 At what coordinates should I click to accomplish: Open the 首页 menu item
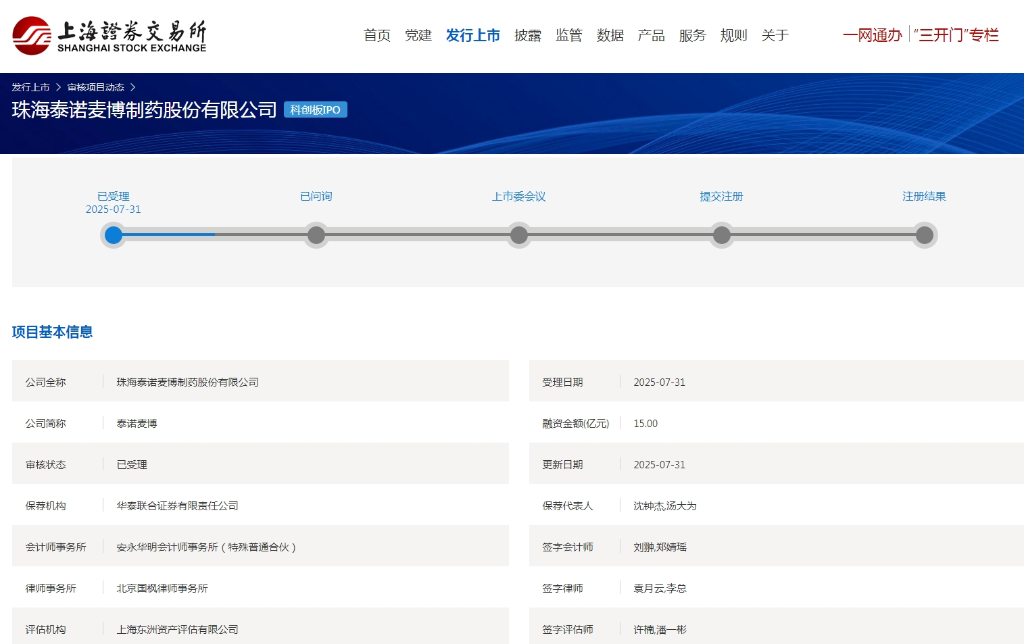377,35
